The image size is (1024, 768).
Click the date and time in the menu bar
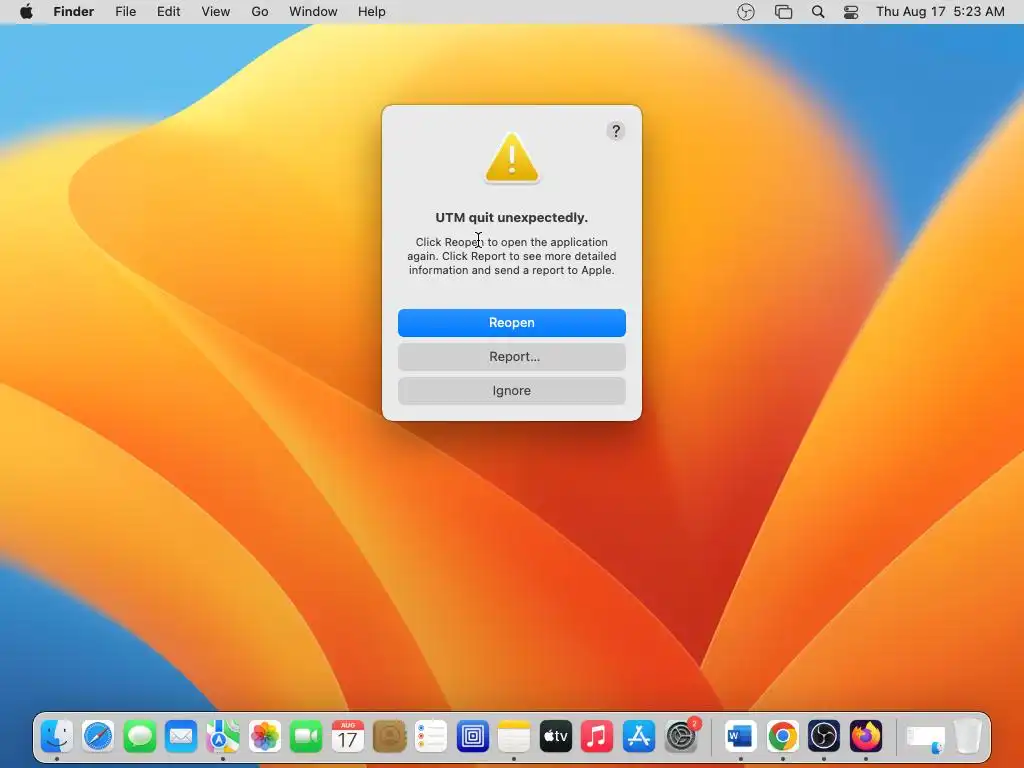[x=940, y=12]
